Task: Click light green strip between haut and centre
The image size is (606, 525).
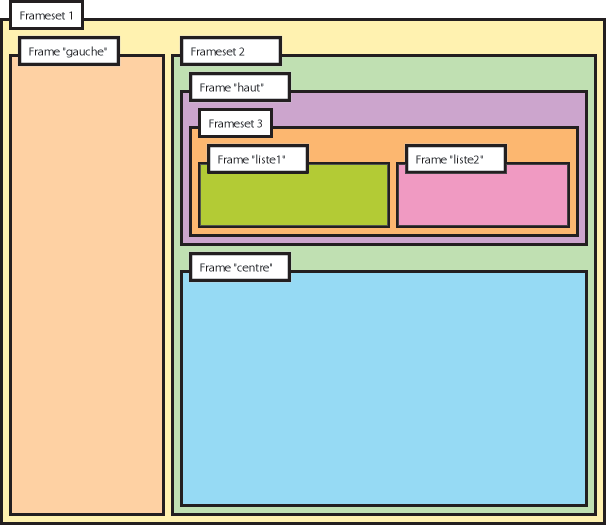Action: [x=400, y=257]
